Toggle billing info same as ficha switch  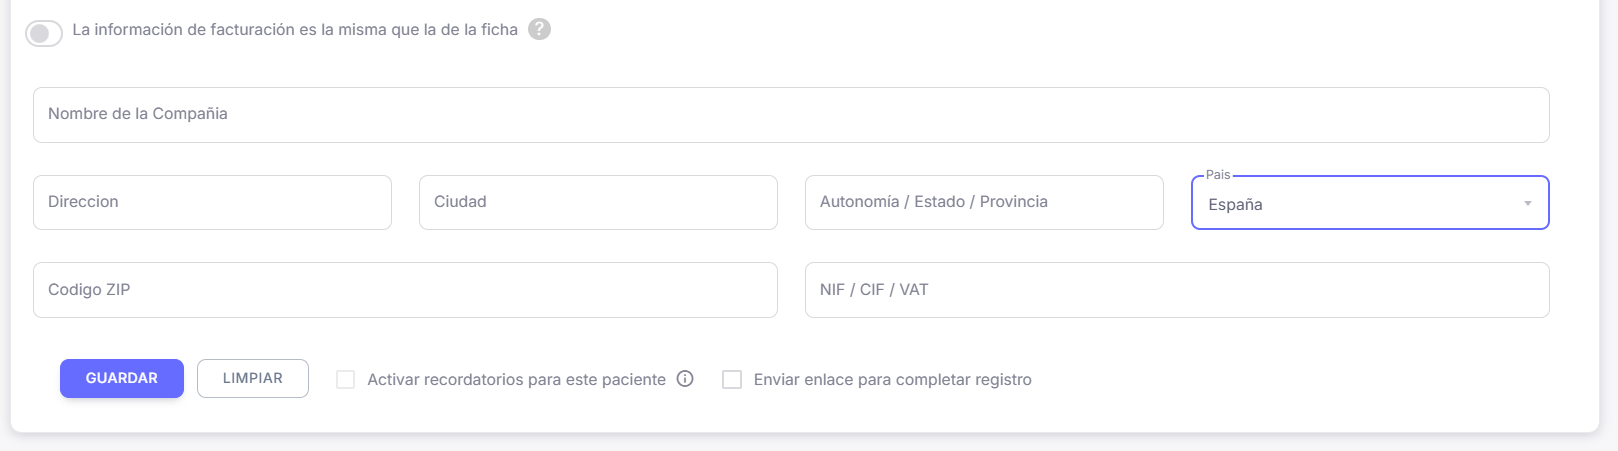(44, 33)
